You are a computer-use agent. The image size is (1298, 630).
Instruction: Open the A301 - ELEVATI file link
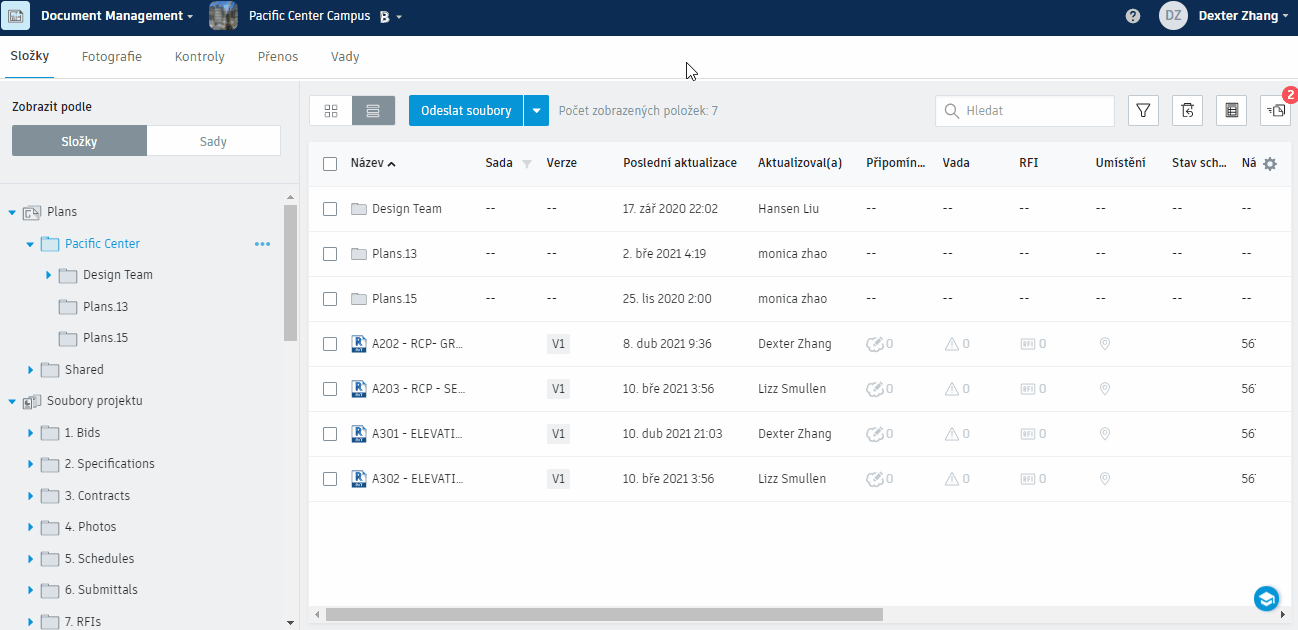(417, 434)
